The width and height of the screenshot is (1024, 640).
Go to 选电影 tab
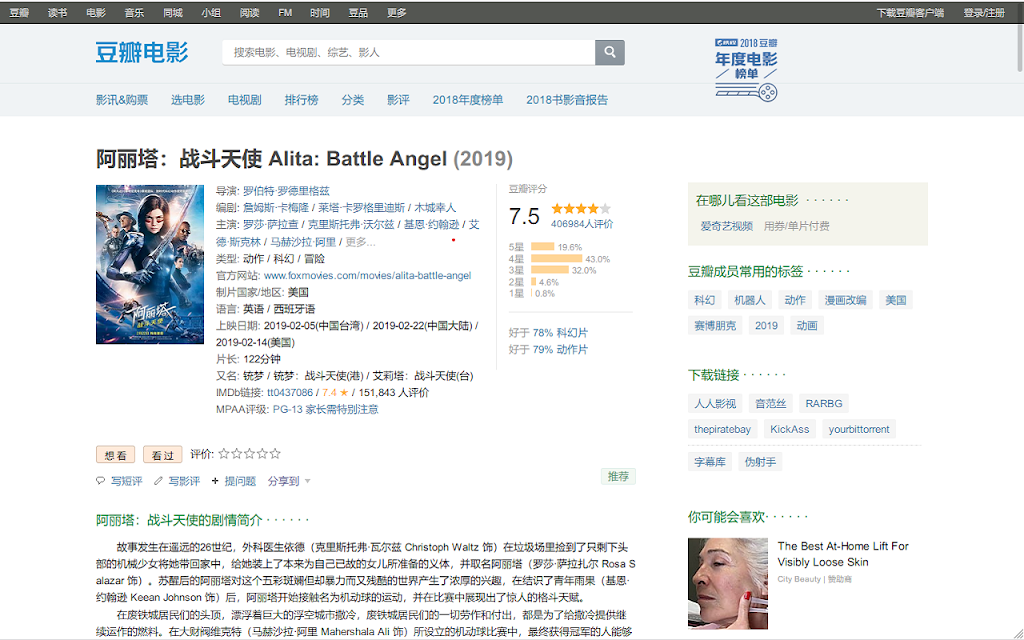tap(188, 100)
